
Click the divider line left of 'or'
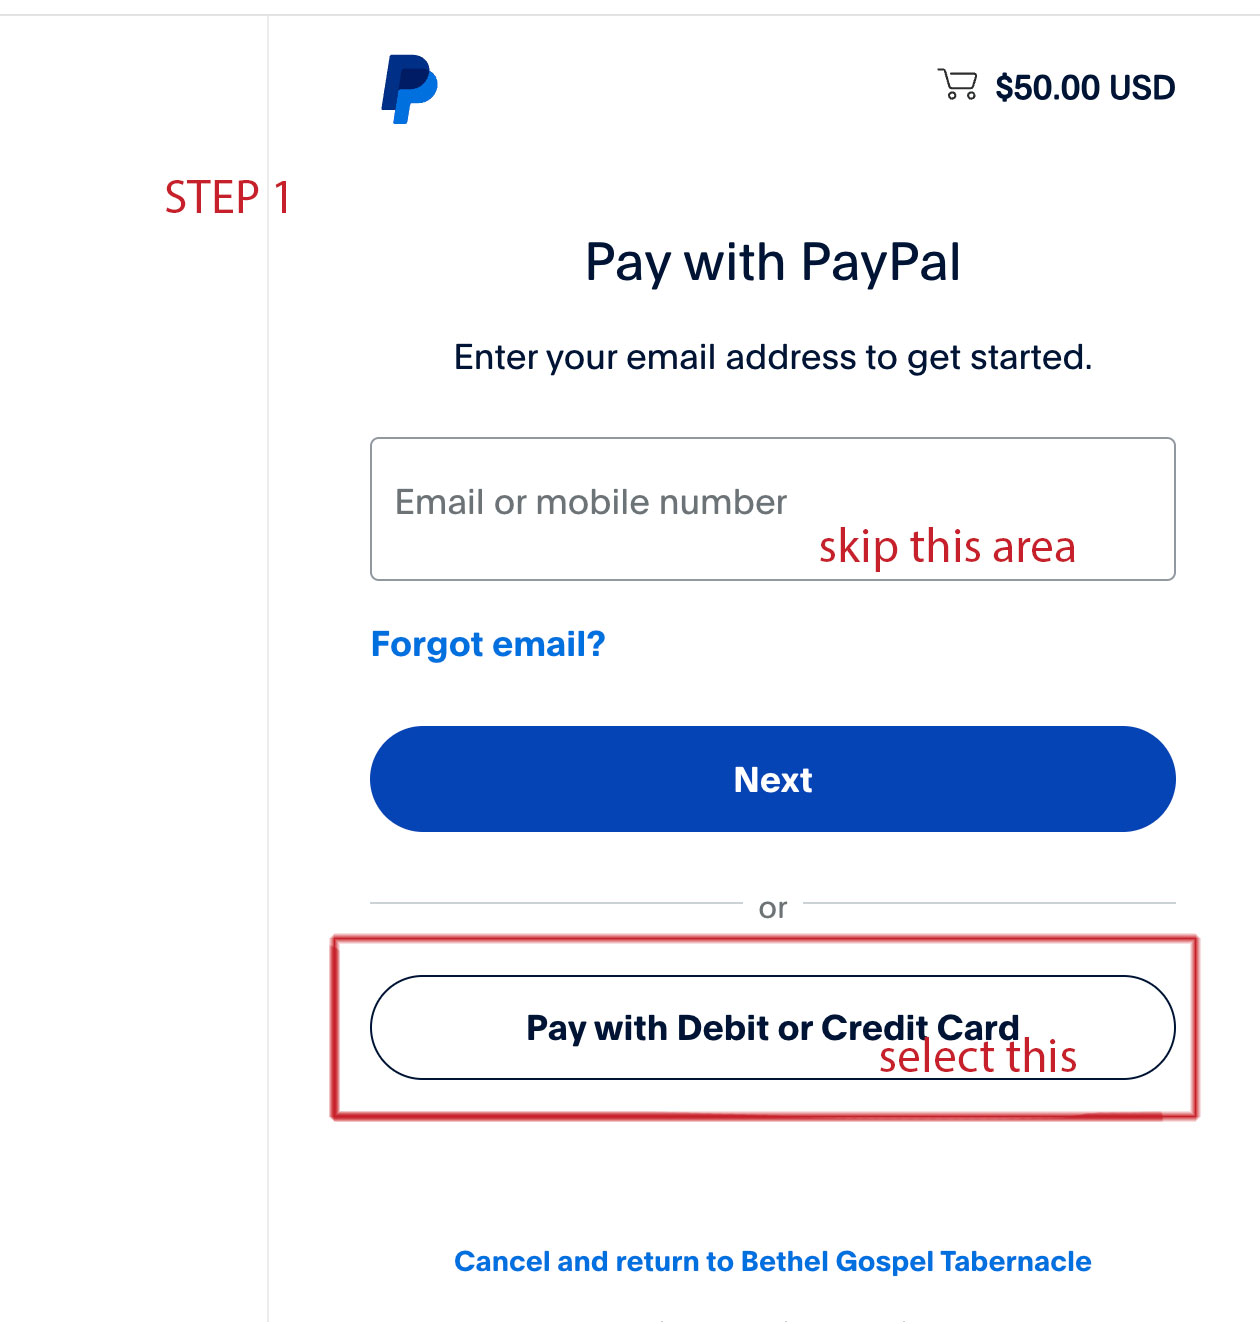555,903
